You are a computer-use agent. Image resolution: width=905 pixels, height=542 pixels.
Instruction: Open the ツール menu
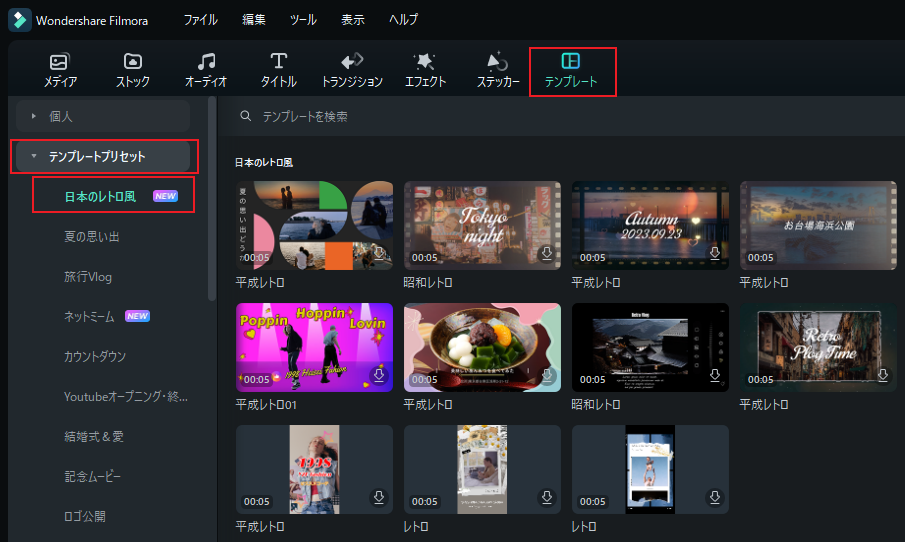tap(303, 19)
